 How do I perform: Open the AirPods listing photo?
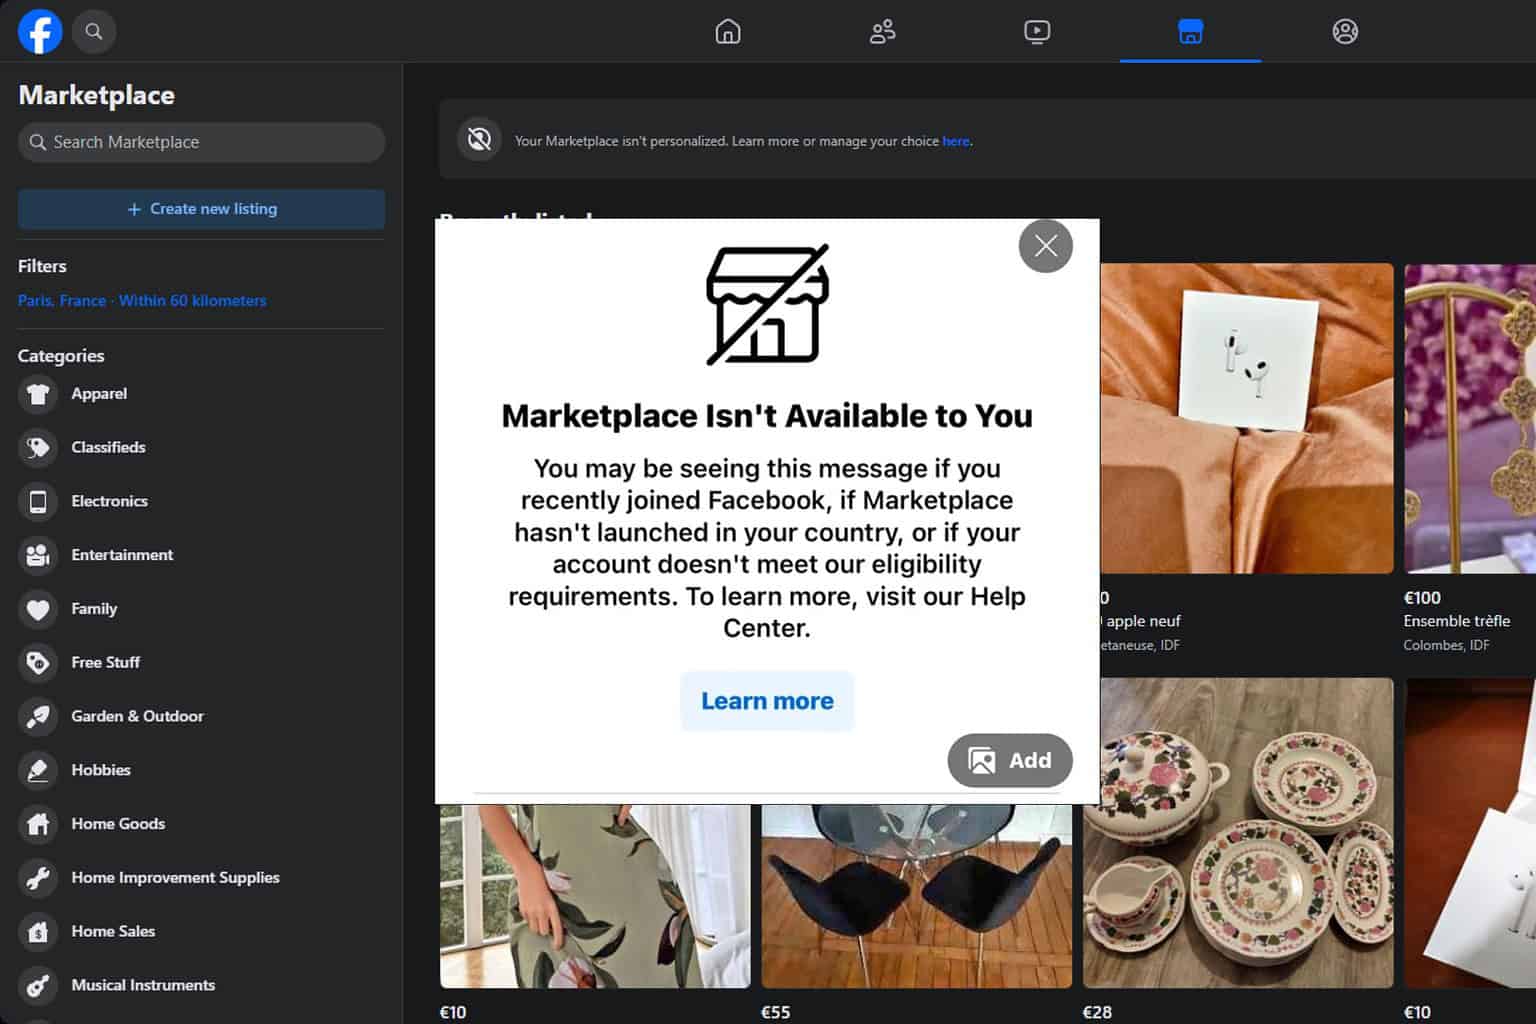(1246, 418)
